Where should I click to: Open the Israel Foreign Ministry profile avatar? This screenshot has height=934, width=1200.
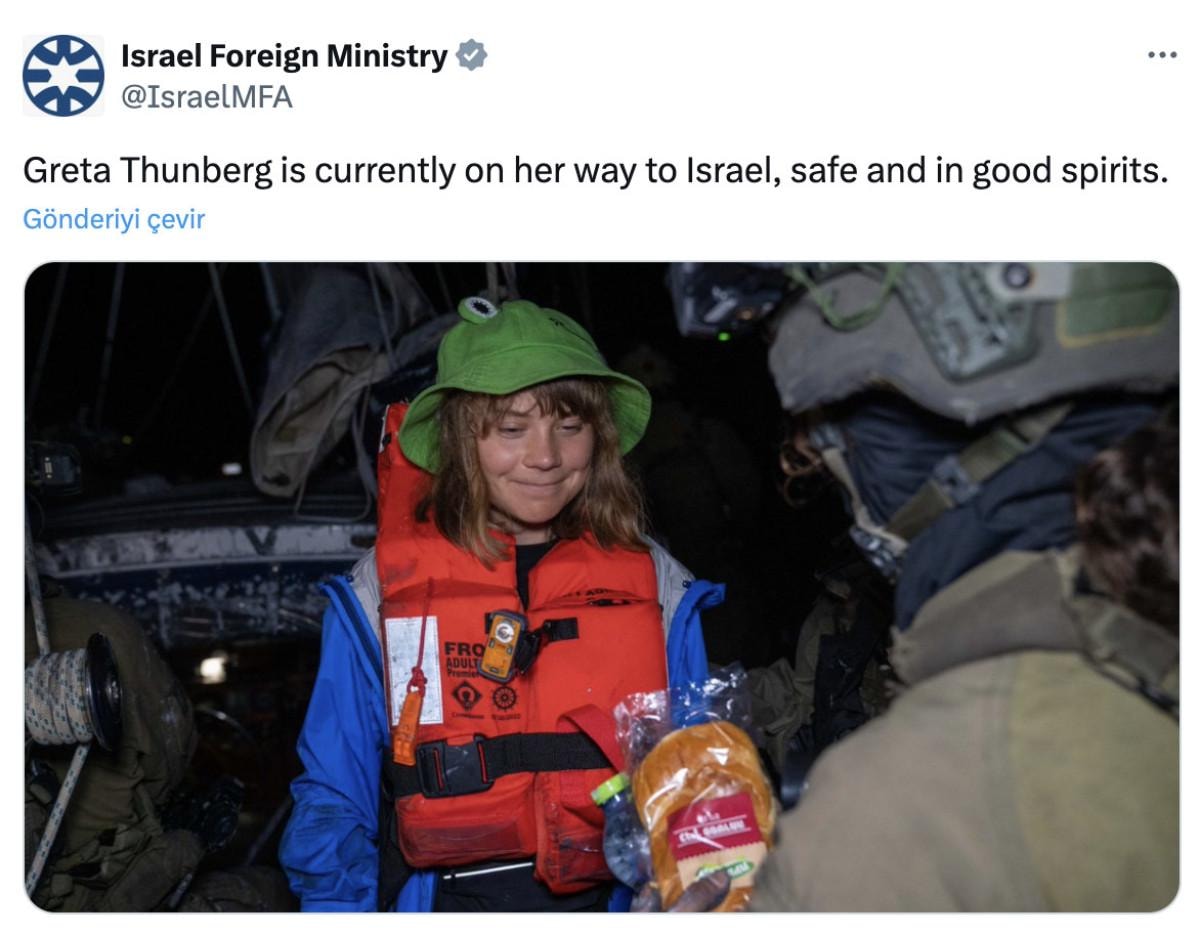click(x=63, y=75)
